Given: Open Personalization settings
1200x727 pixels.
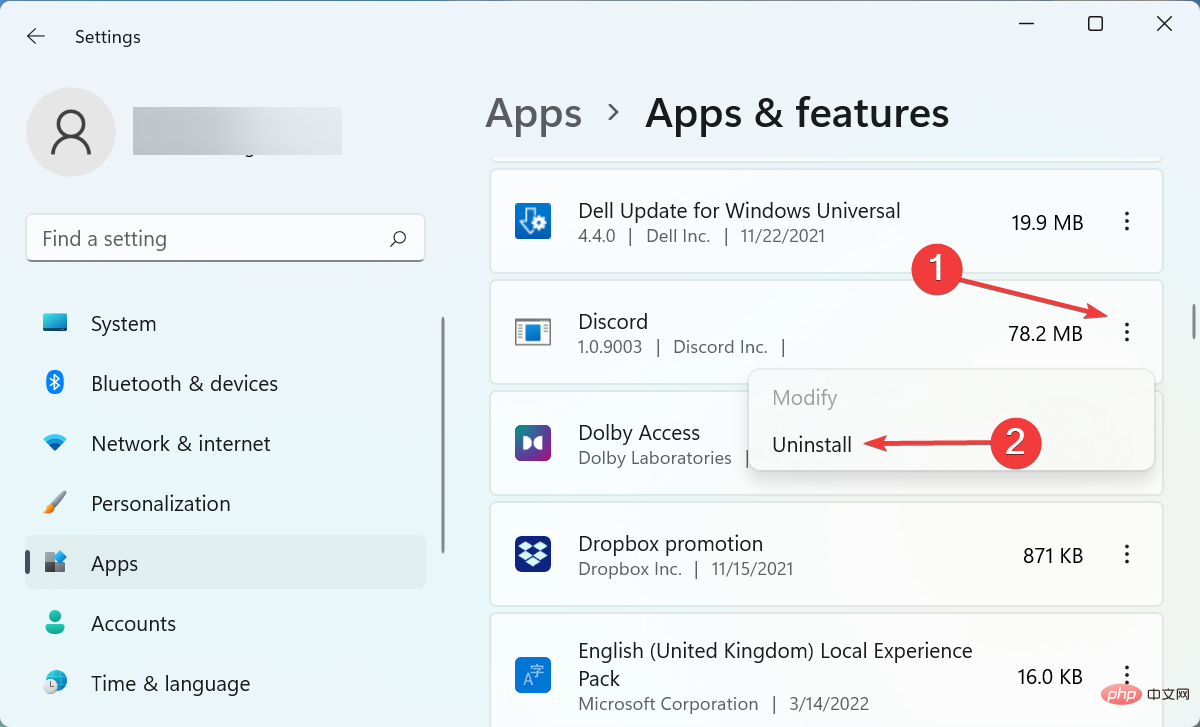Looking at the screenshot, I should coord(225,503).
